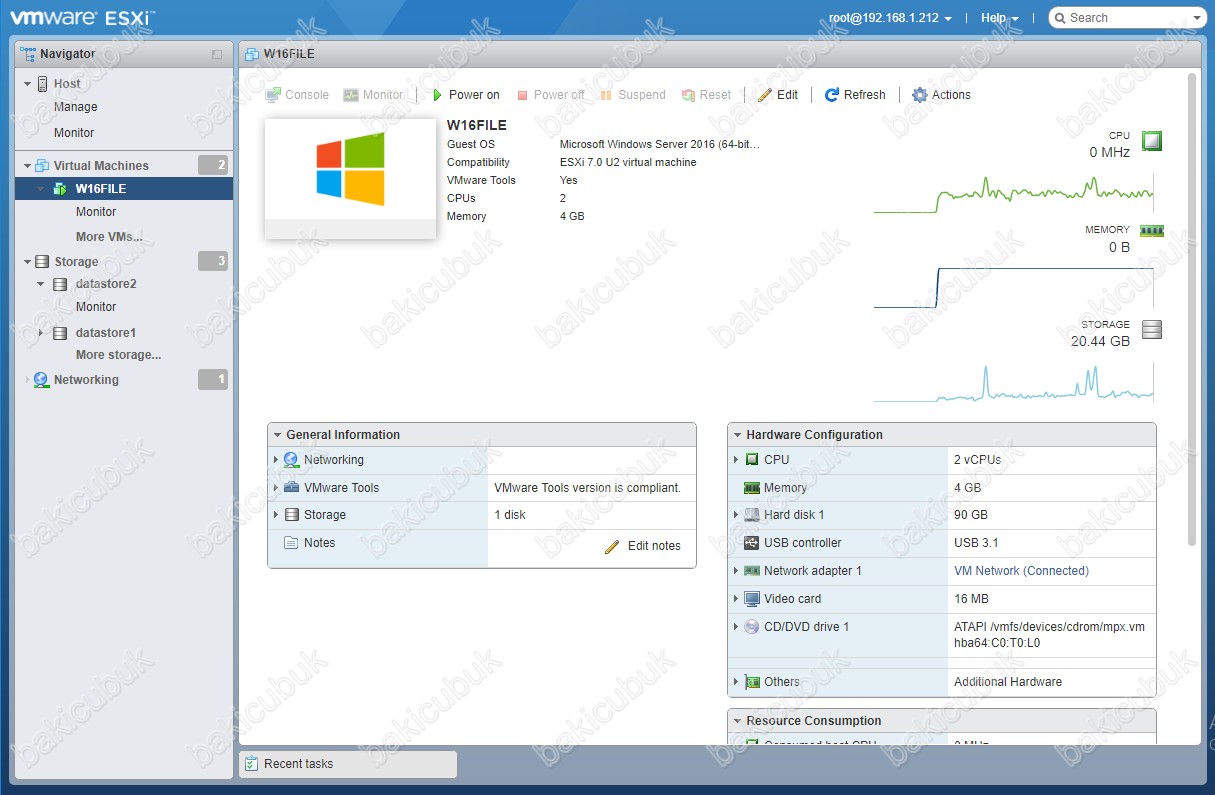Open Manage under Host
Image resolution: width=1215 pixels, height=795 pixels.
[76, 107]
